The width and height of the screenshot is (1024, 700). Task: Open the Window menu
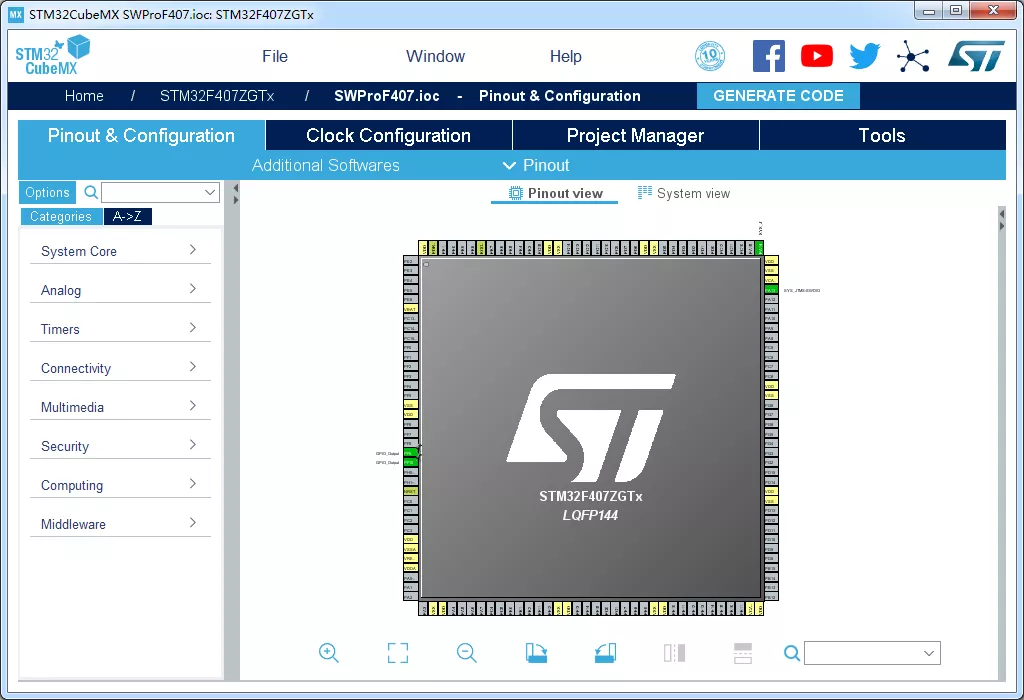coord(436,56)
